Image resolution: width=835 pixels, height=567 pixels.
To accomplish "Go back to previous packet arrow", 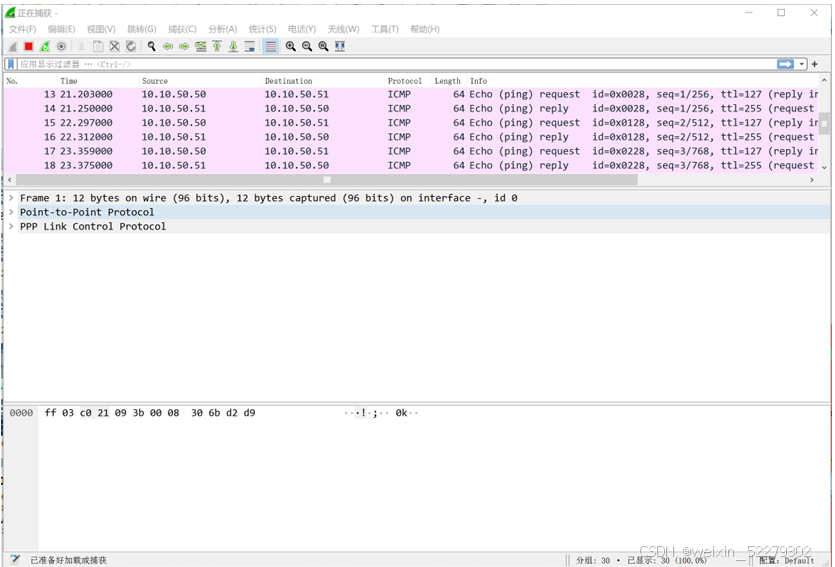I will coord(168,46).
